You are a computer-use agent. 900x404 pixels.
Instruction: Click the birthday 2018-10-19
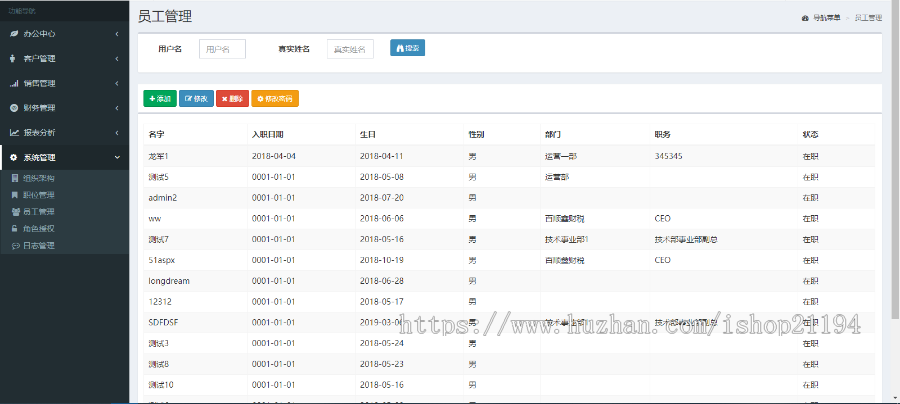pos(382,260)
